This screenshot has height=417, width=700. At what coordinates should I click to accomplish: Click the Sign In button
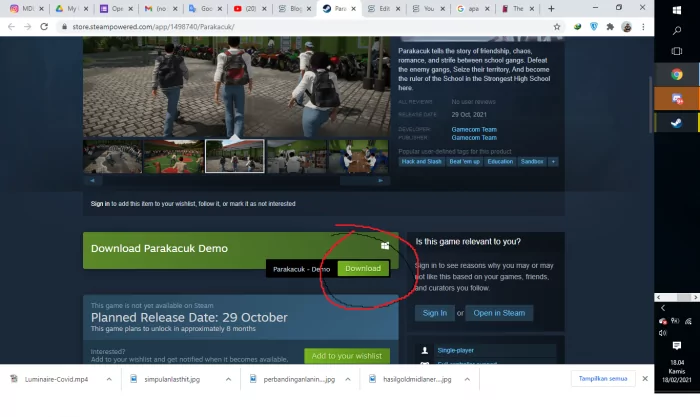434,313
